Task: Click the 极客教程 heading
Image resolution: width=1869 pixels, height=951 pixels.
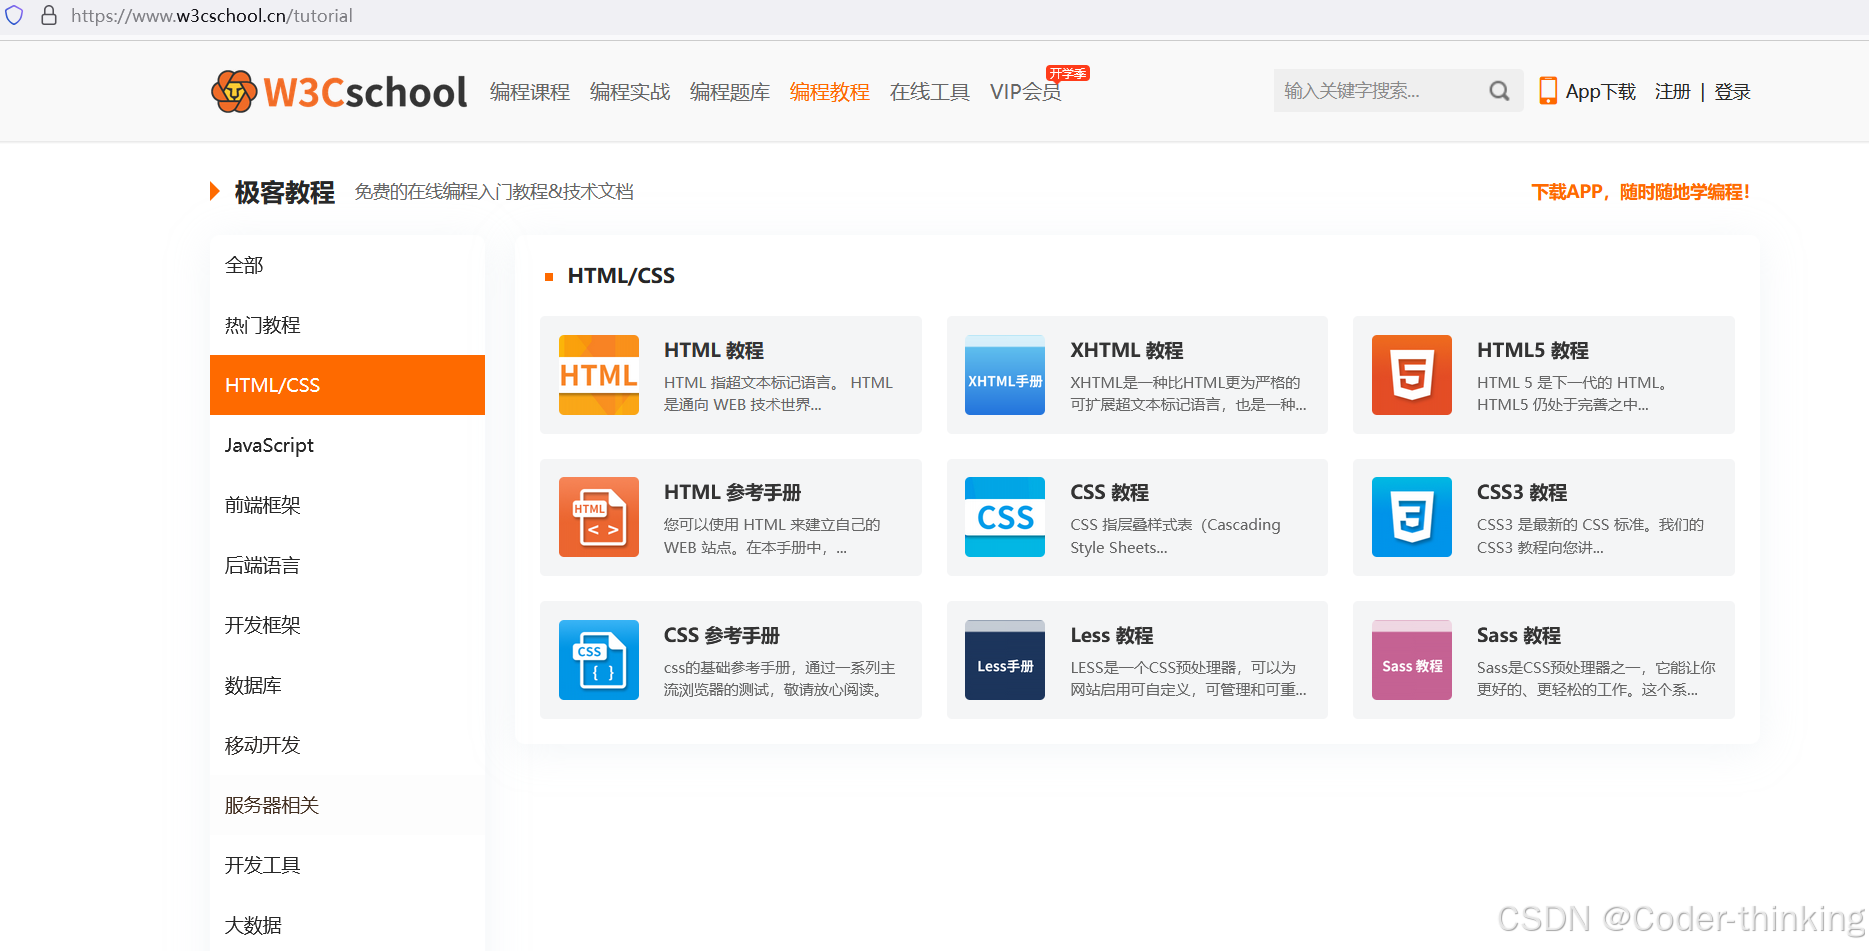Action: click(284, 192)
